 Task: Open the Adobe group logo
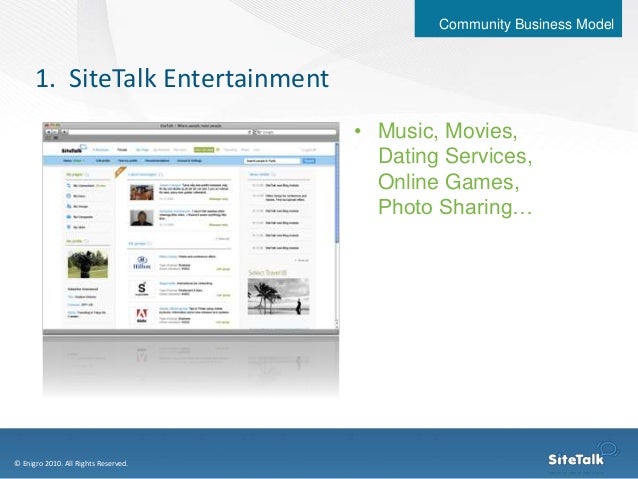(x=142, y=315)
